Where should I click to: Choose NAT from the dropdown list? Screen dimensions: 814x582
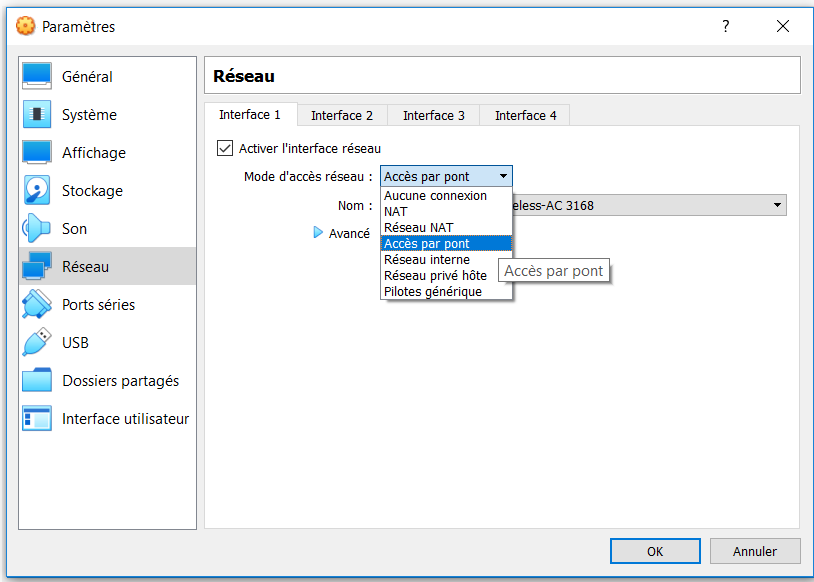point(396,211)
